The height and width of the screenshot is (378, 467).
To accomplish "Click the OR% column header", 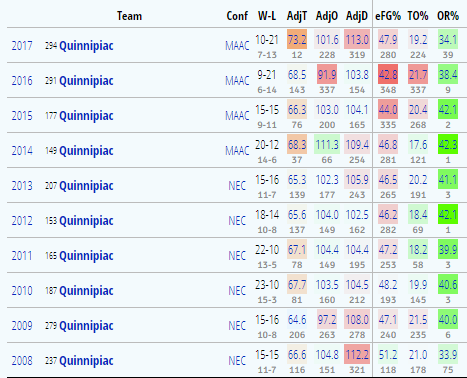I will 448,16.
